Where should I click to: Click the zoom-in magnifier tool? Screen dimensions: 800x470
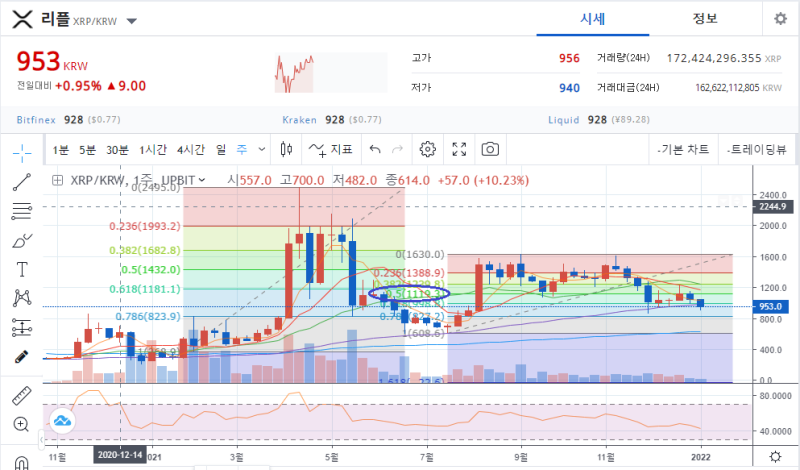pos(21,424)
